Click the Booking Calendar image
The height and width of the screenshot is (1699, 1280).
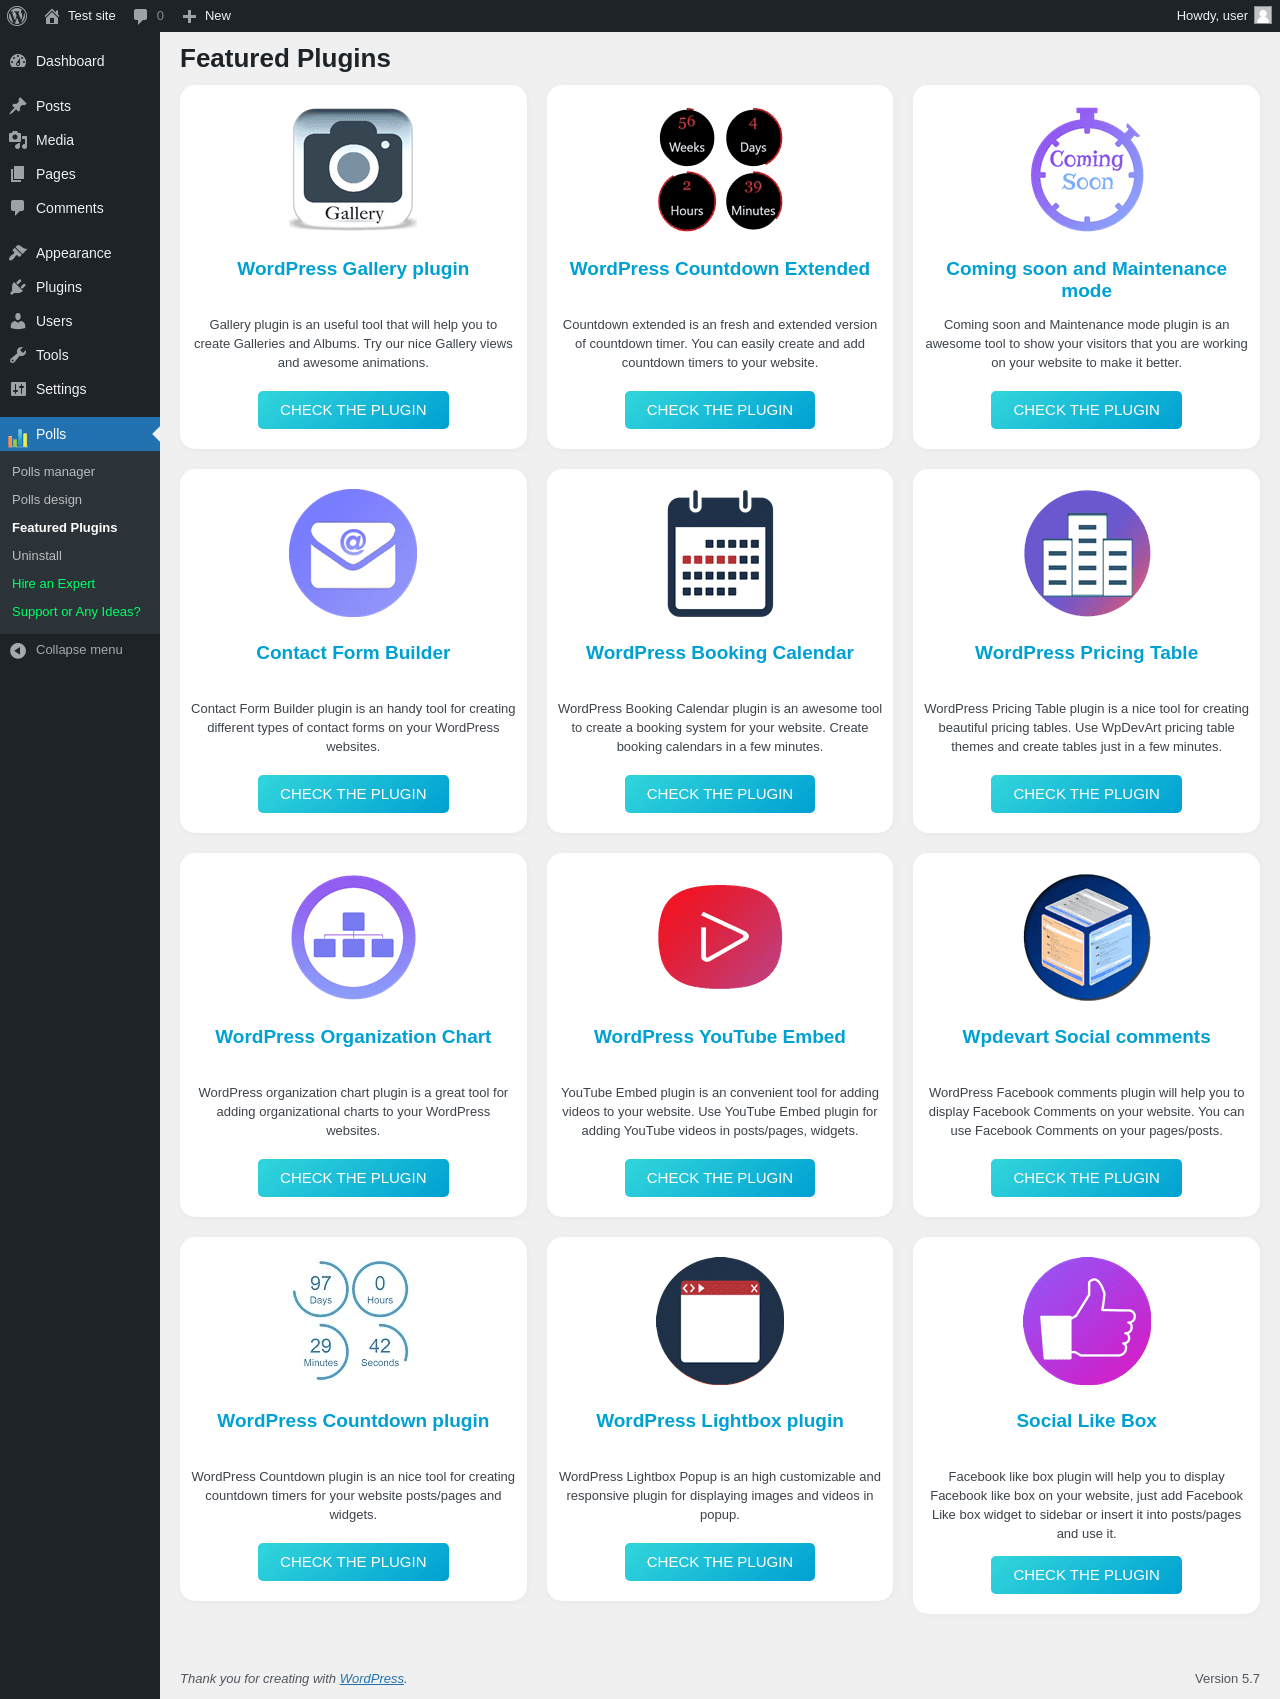(x=720, y=553)
